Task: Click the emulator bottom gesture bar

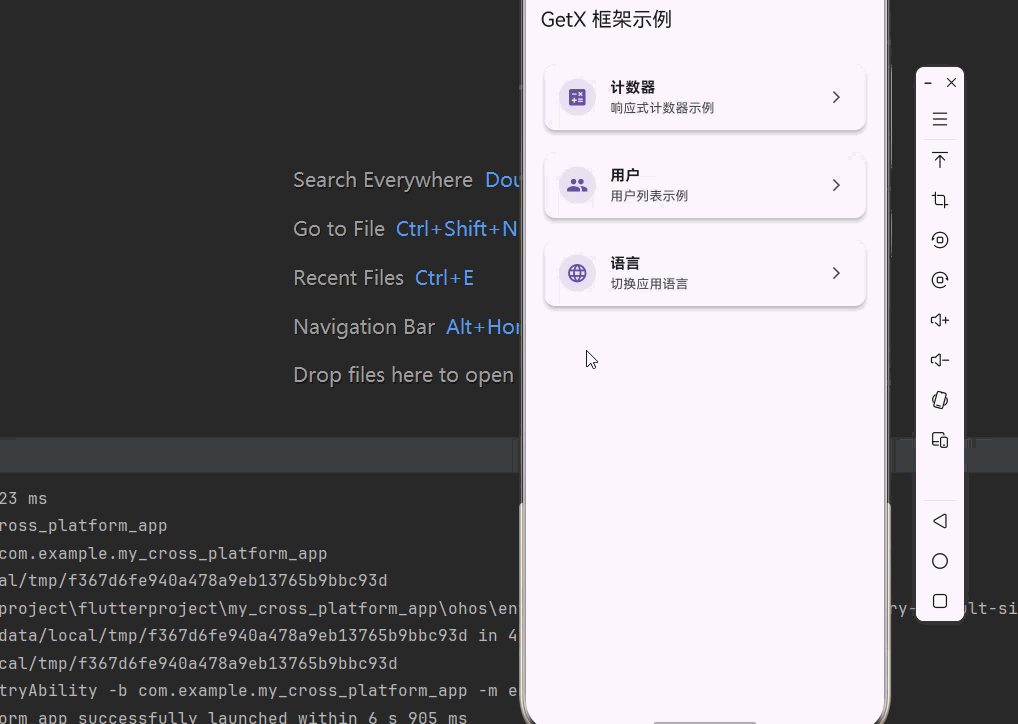Action: (x=705, y=722)
